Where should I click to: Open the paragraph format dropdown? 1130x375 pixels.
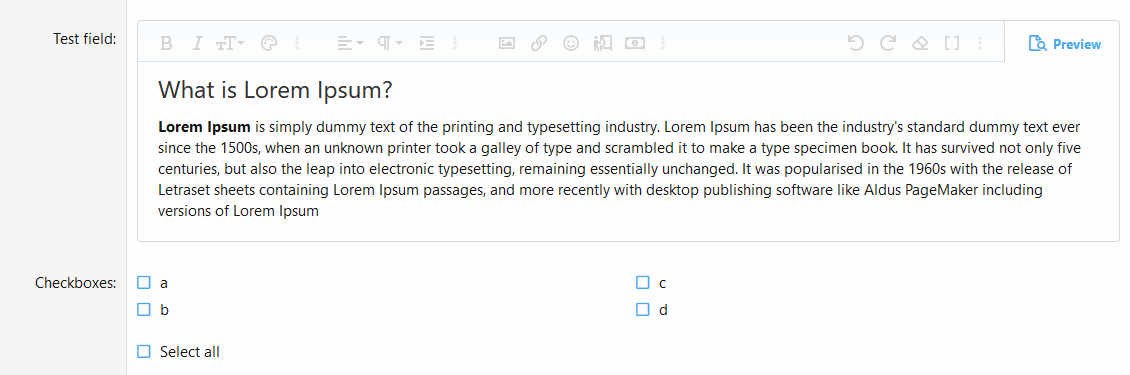click(x=390, y=43)
